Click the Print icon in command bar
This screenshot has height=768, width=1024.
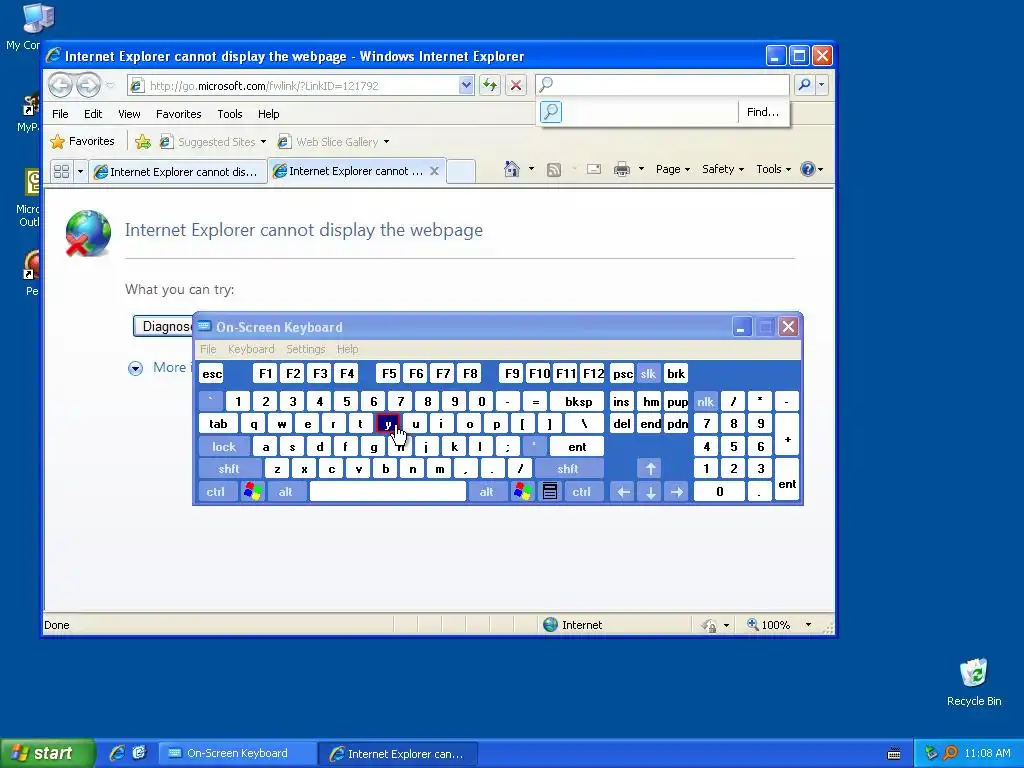[622, 169]
